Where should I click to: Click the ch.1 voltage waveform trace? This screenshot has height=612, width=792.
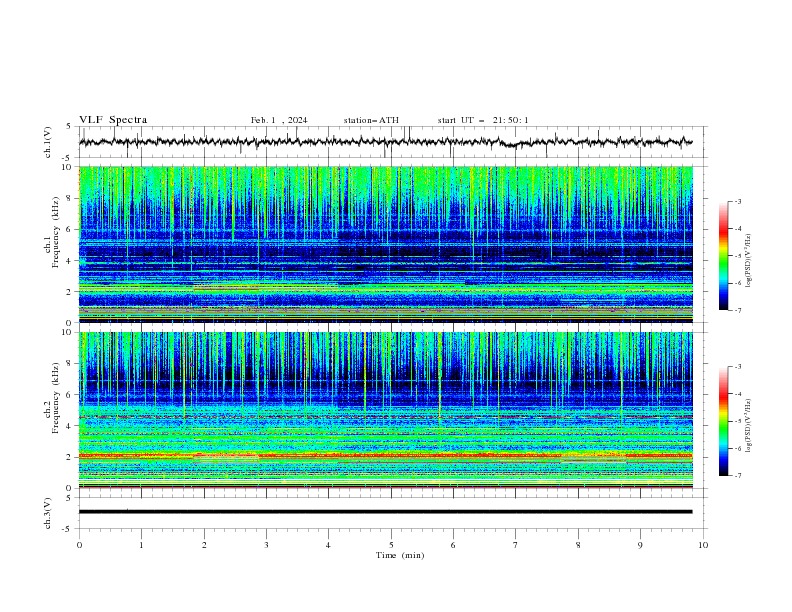pos(385,142)
